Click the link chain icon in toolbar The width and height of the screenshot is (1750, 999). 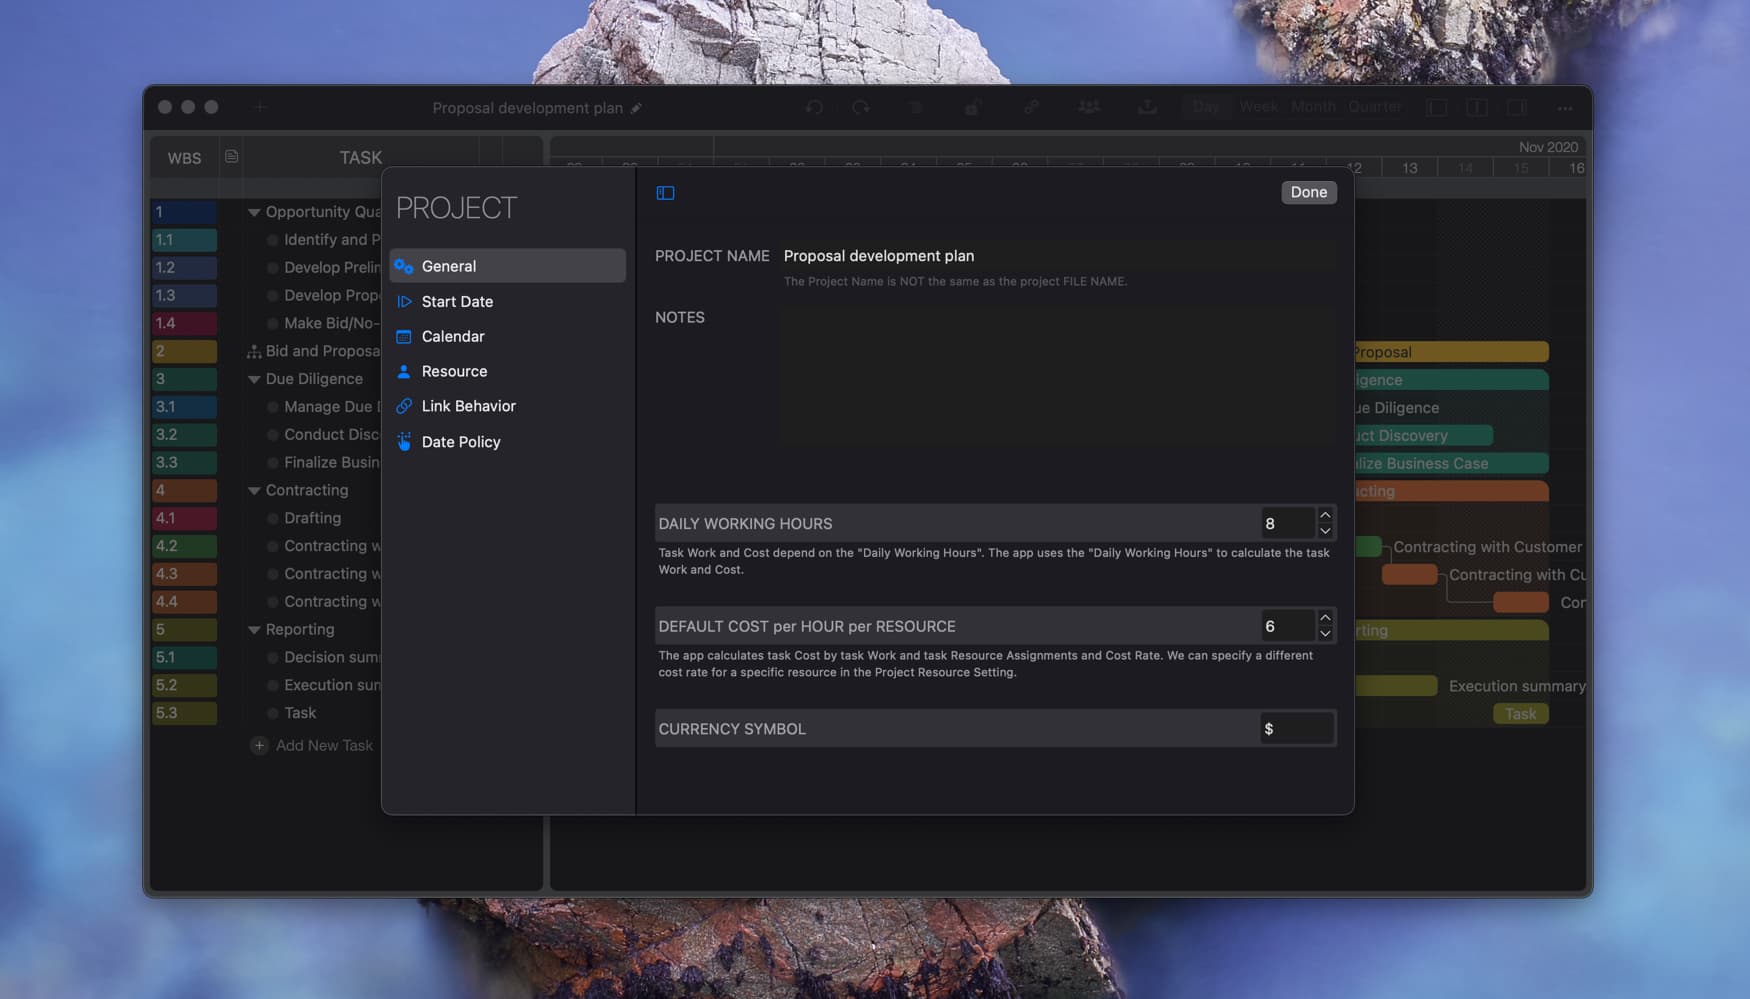click(x=1031, y=107)
